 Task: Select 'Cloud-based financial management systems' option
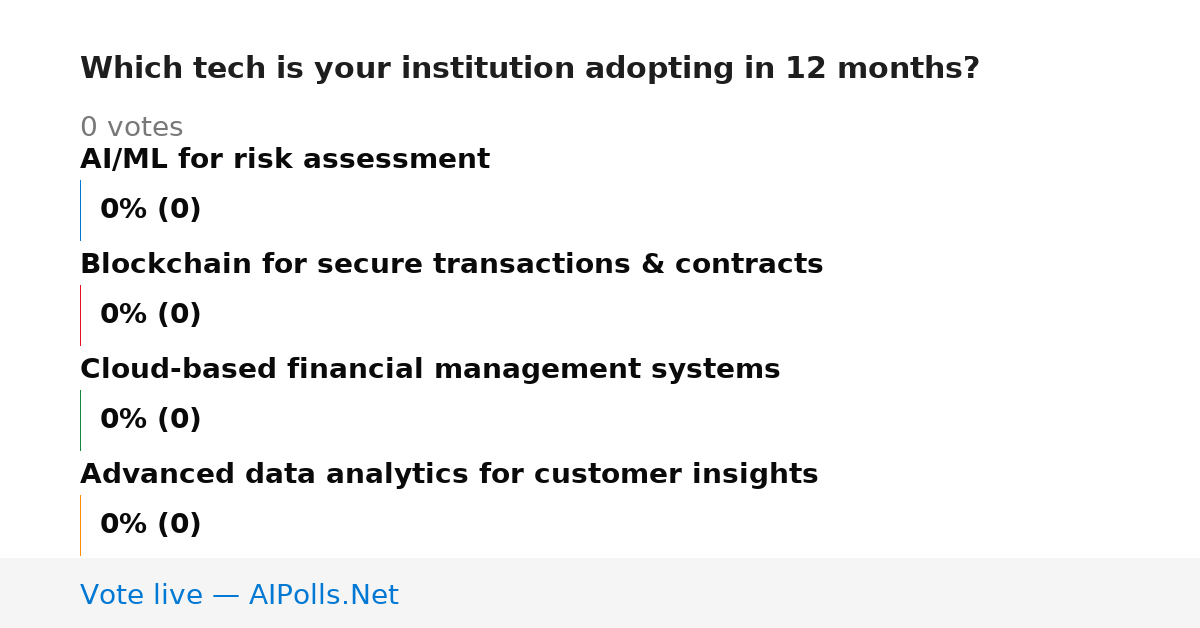(430, 370)
